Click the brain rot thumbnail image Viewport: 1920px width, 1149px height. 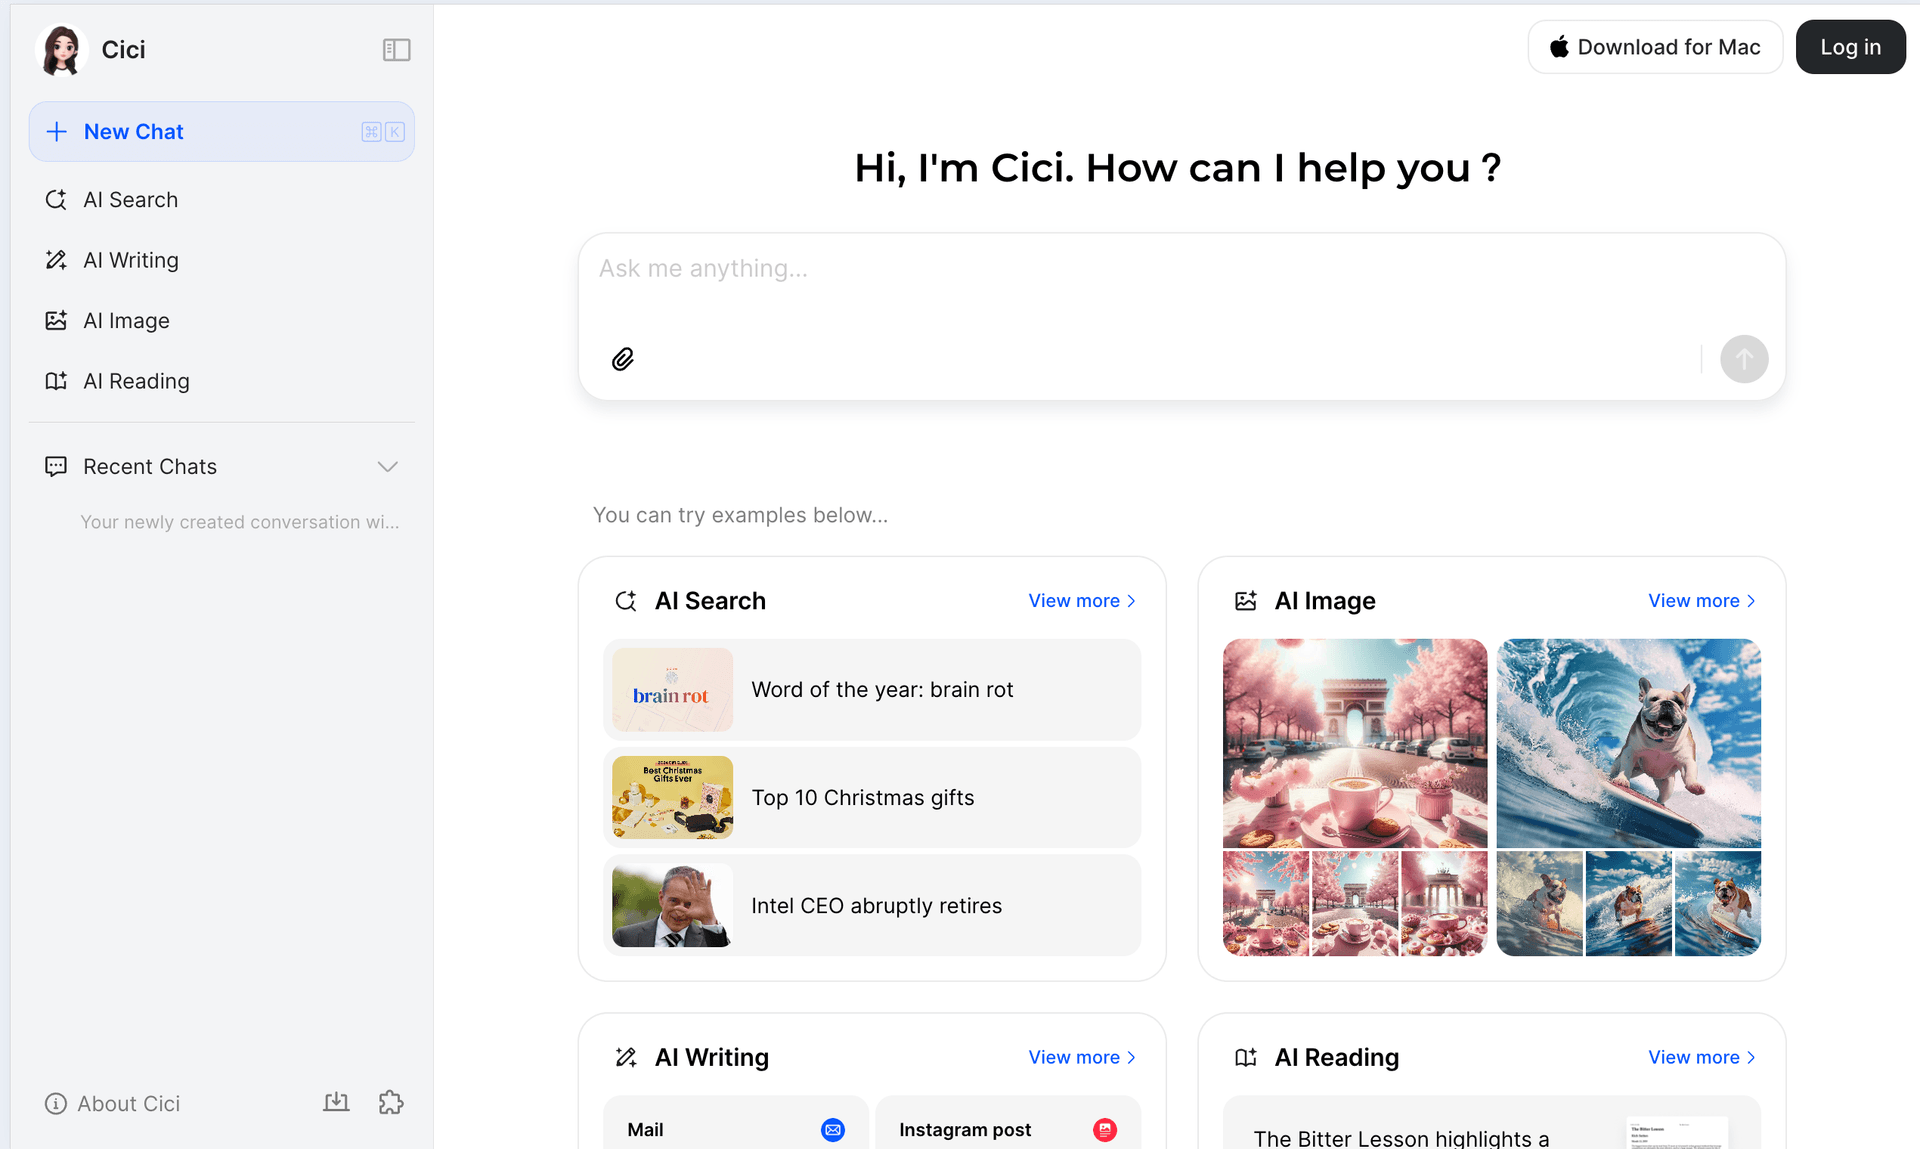[x=672, y=690]
